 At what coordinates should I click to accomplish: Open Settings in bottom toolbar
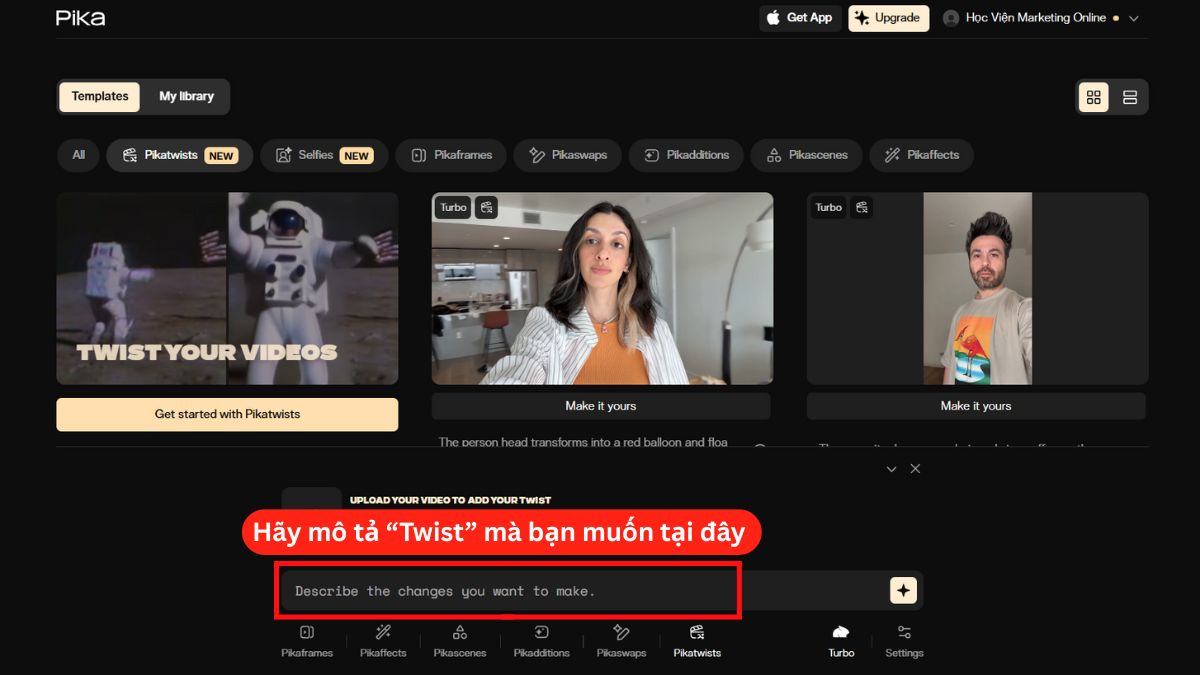tap(904, 641)
